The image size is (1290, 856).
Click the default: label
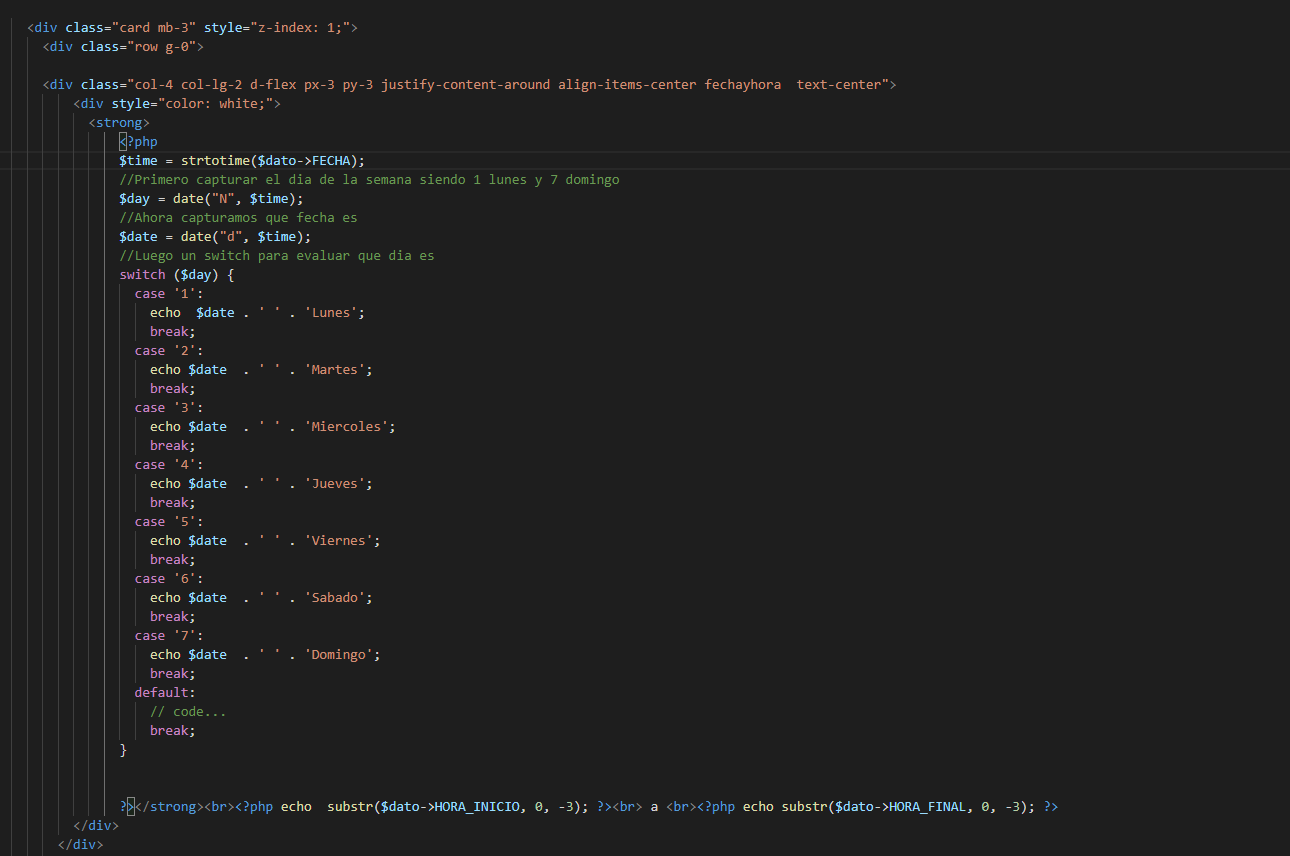click(166, 692)
